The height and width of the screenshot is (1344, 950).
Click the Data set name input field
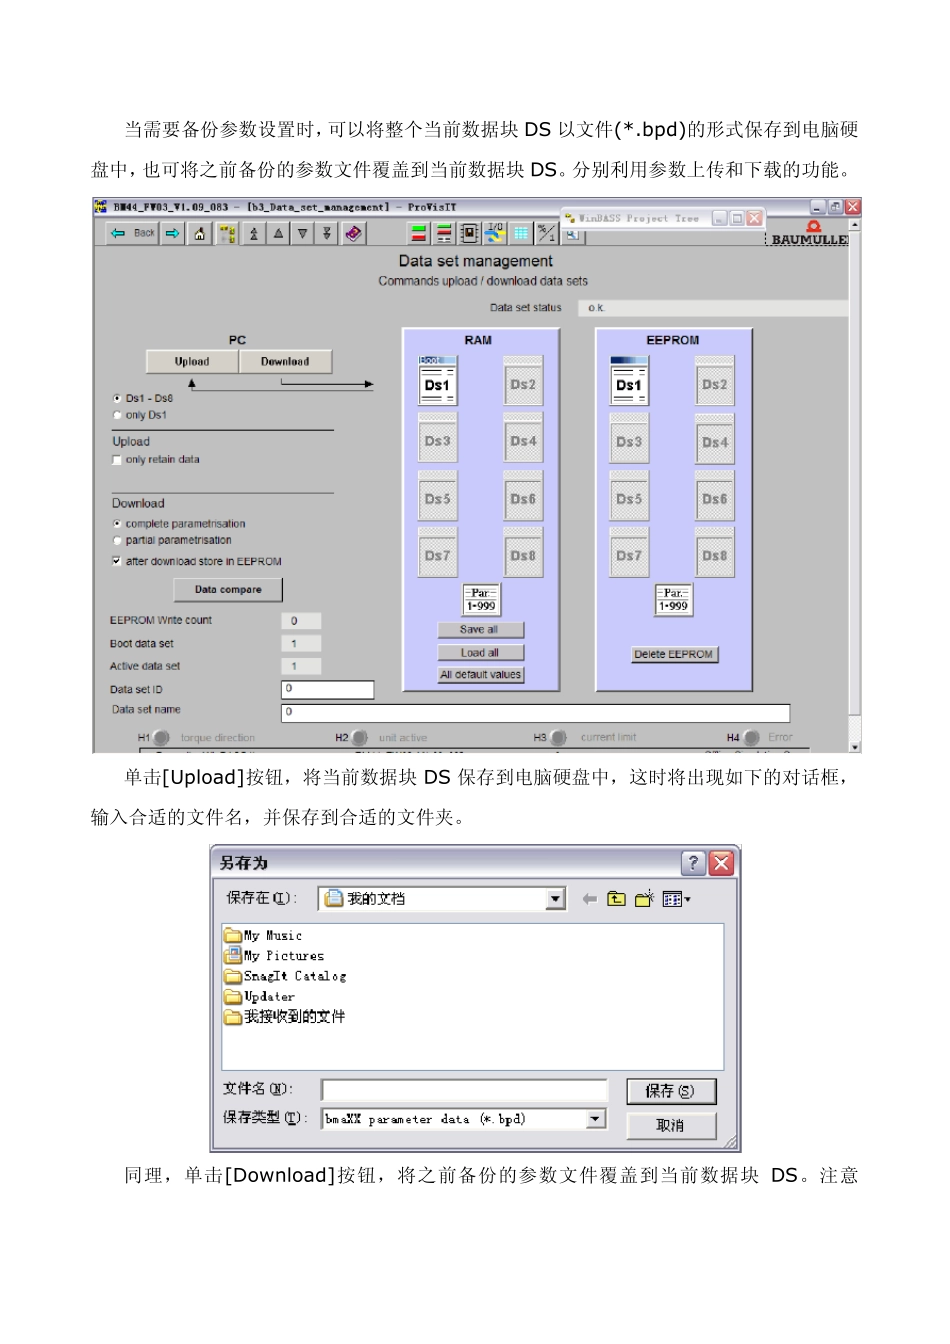click(536, 713)
